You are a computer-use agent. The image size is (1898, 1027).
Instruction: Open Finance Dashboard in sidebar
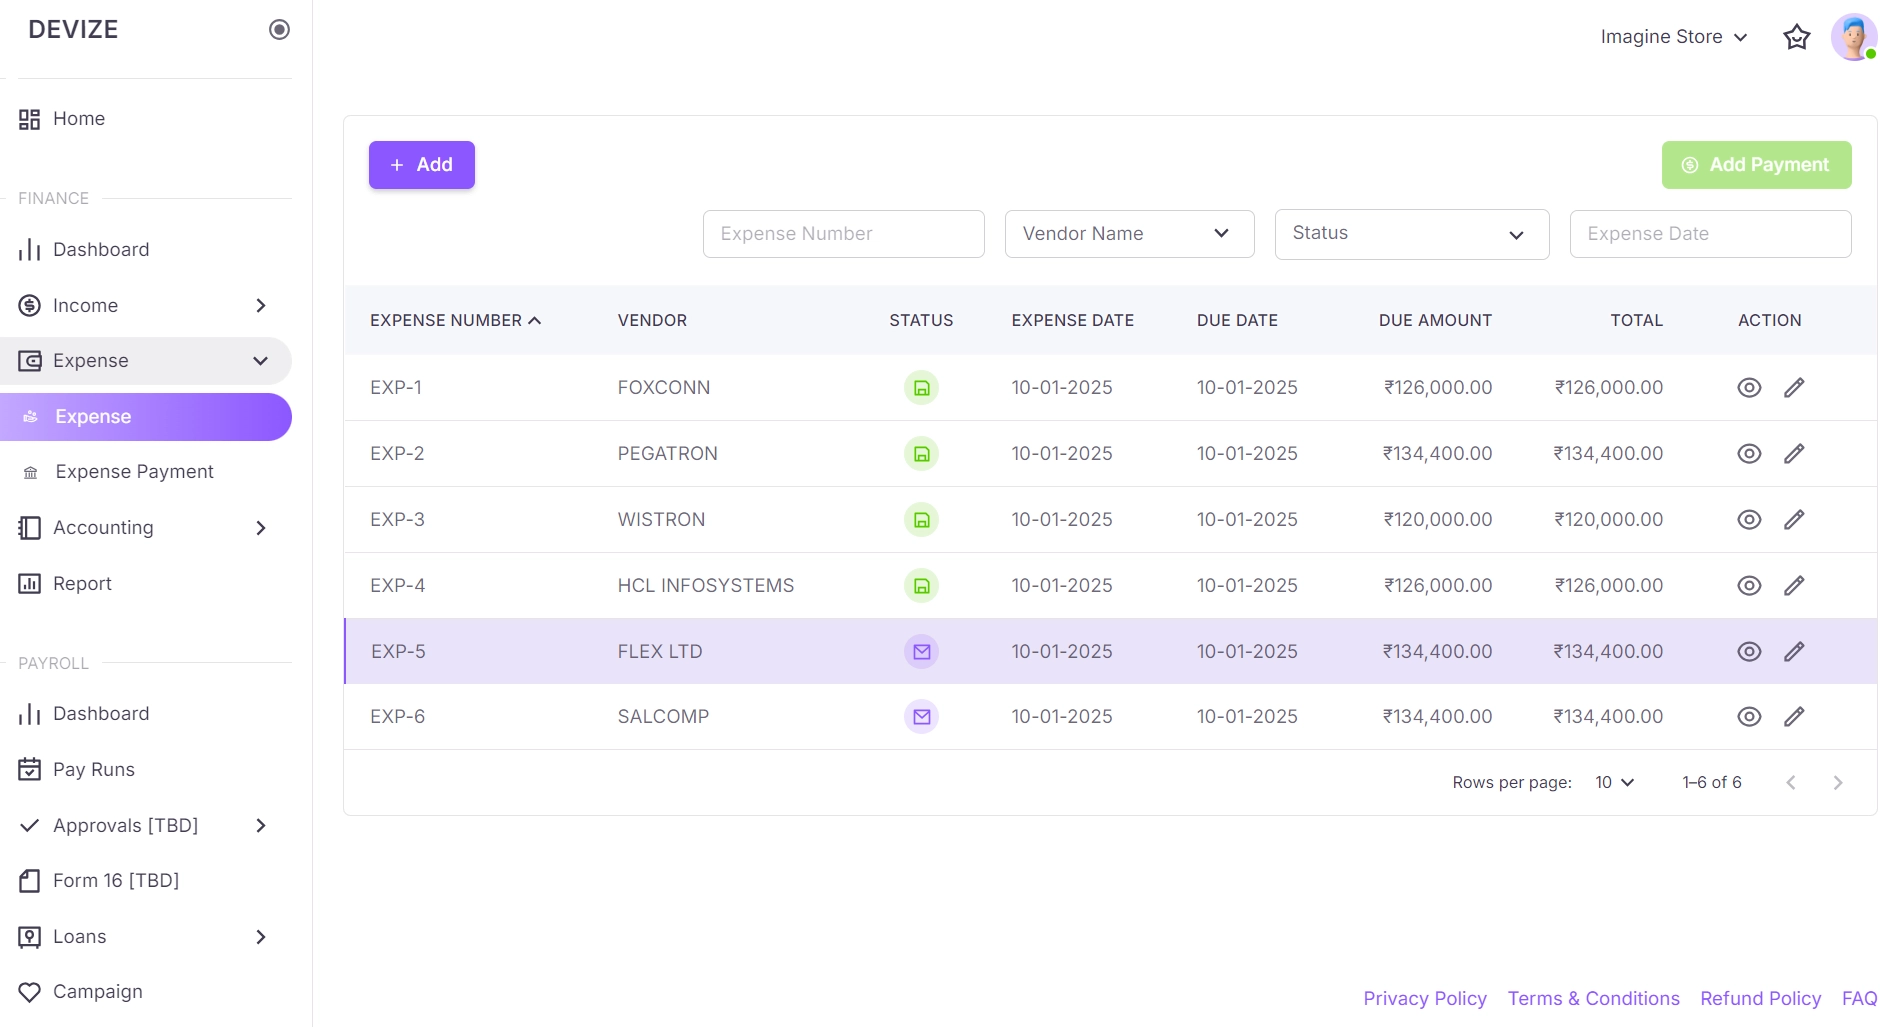pyautogui.click(x=146, y=250)
